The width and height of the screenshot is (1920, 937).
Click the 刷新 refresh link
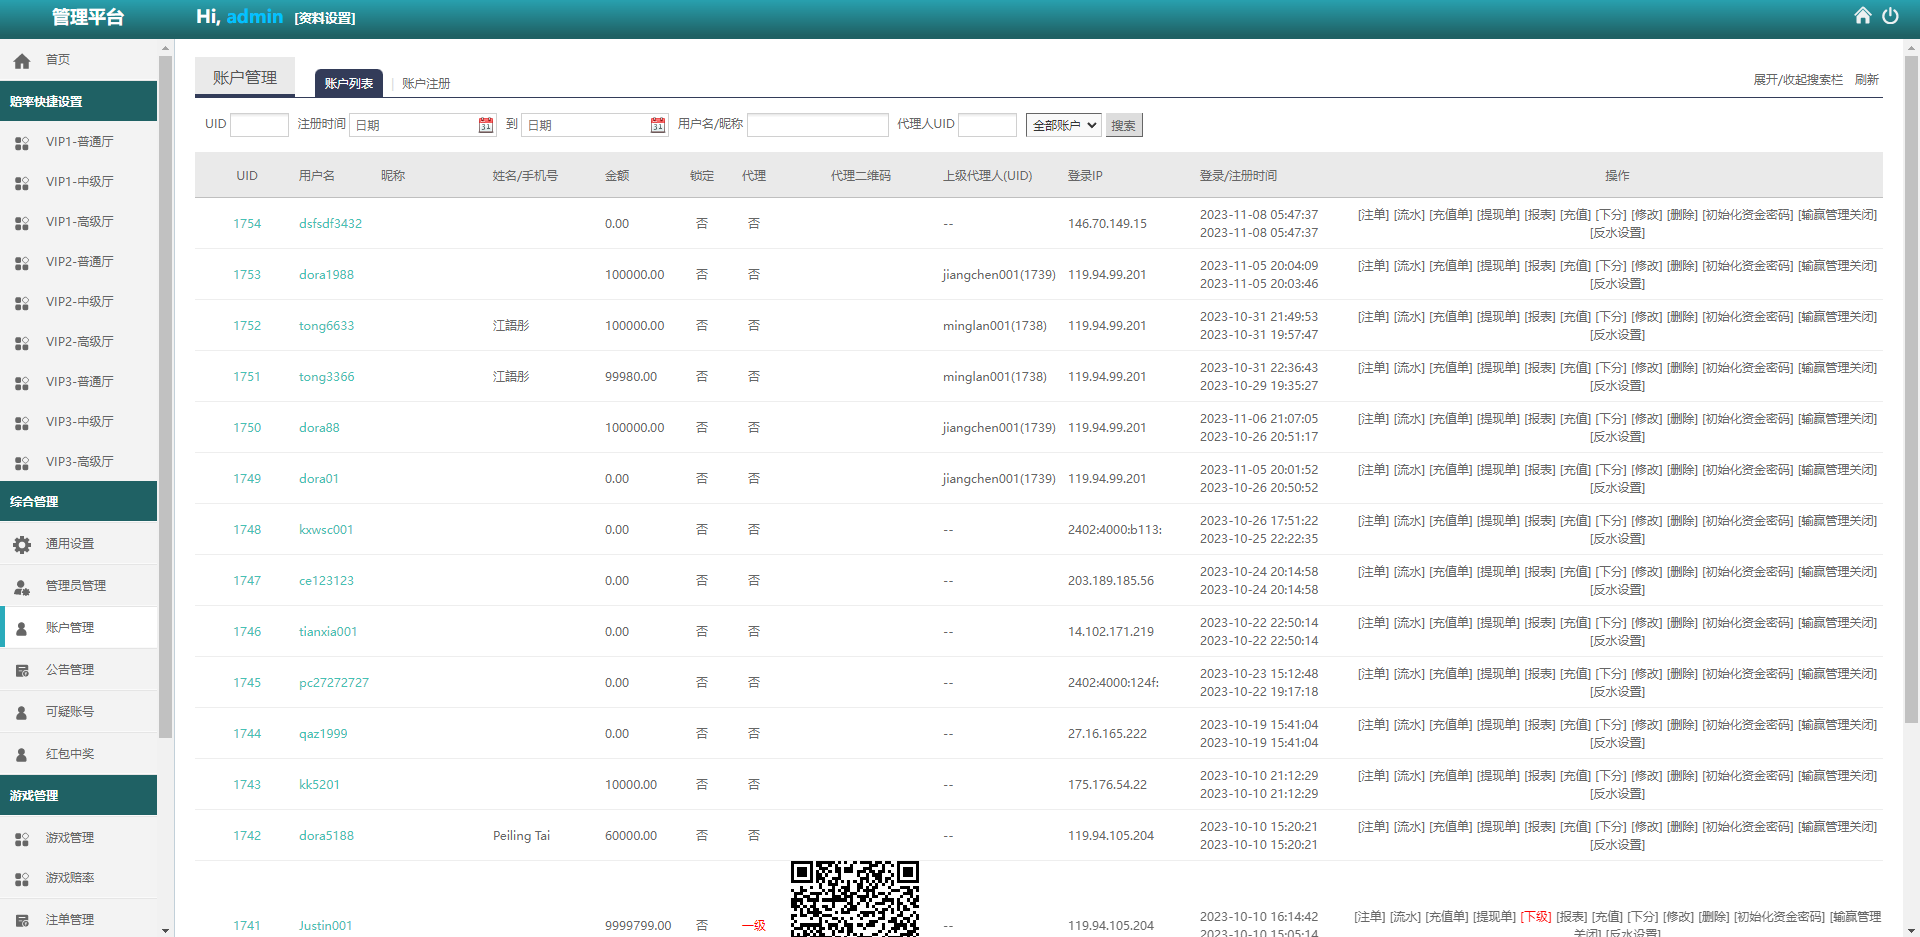[1866, 80]
